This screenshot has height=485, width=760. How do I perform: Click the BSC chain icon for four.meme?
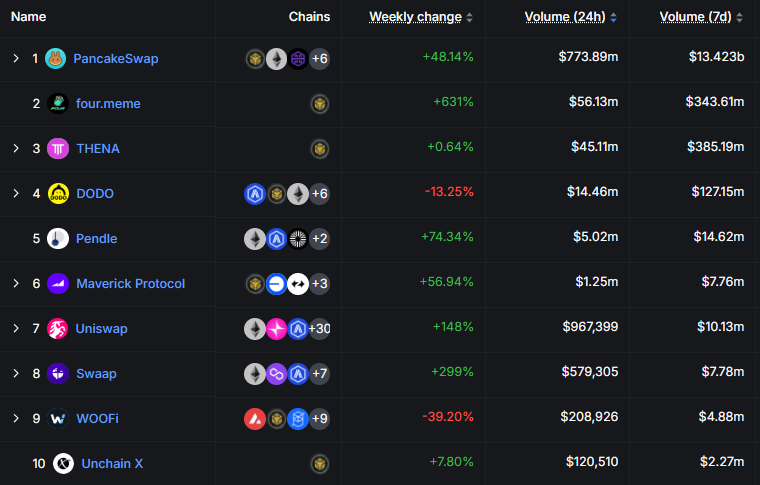point(320,104)
